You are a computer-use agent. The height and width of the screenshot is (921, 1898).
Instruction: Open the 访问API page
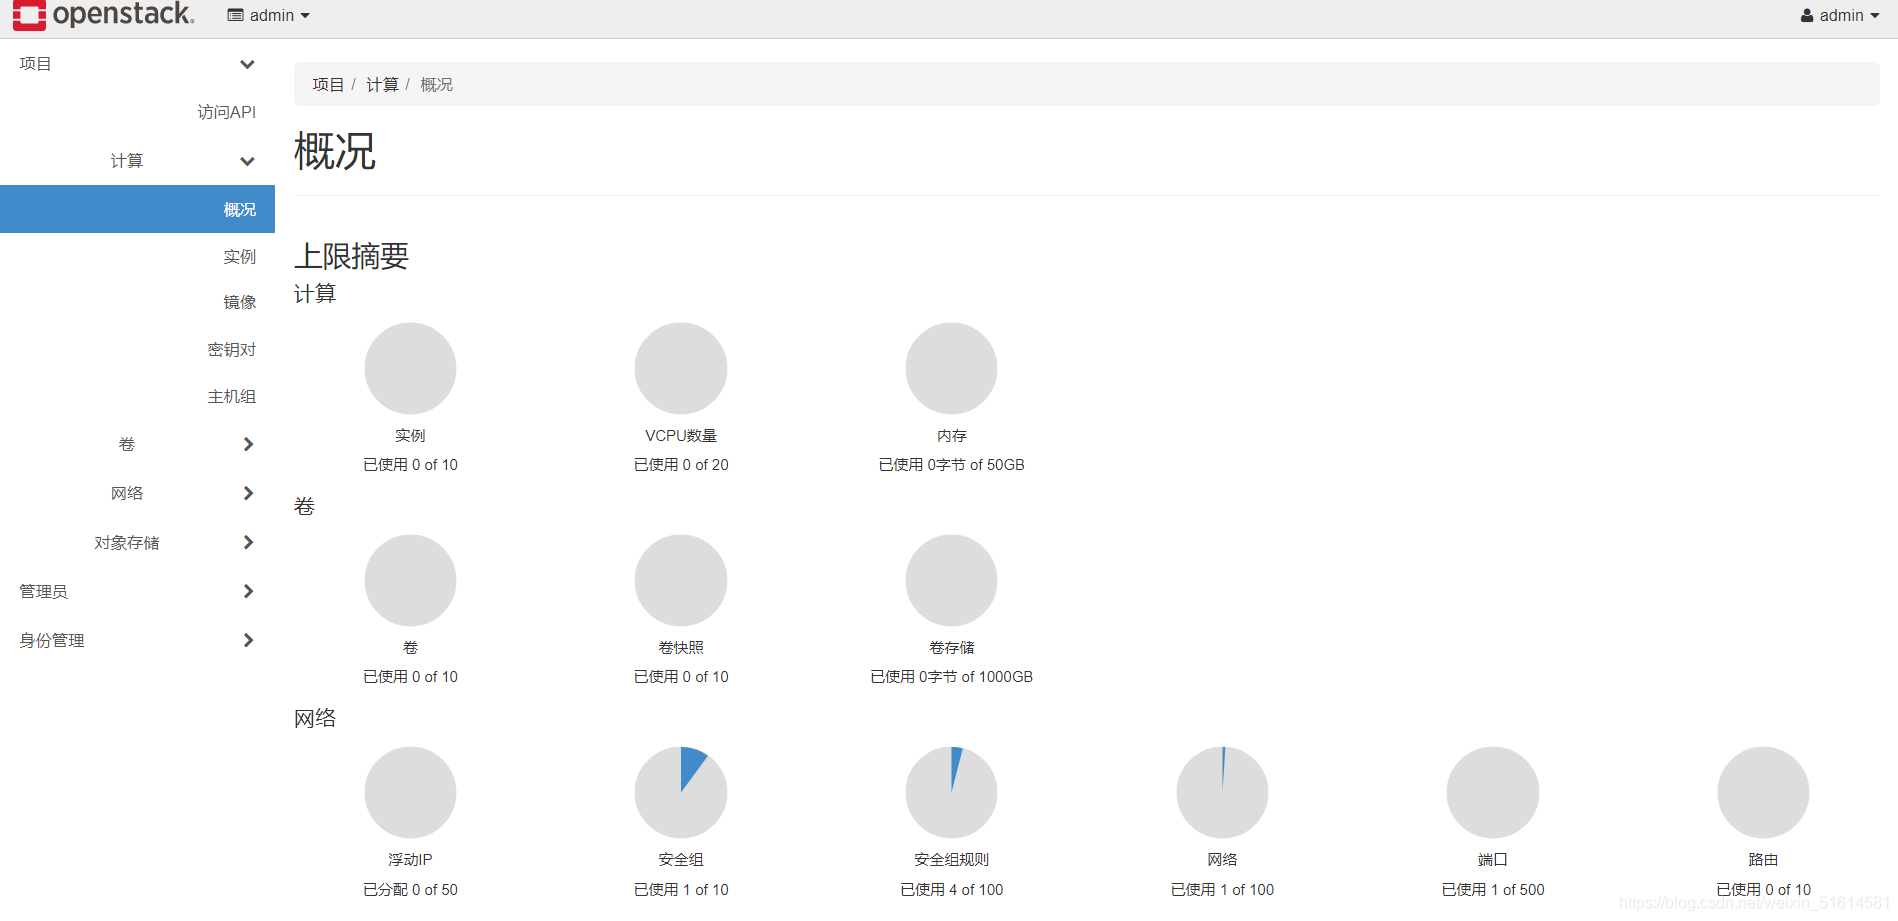227,112
